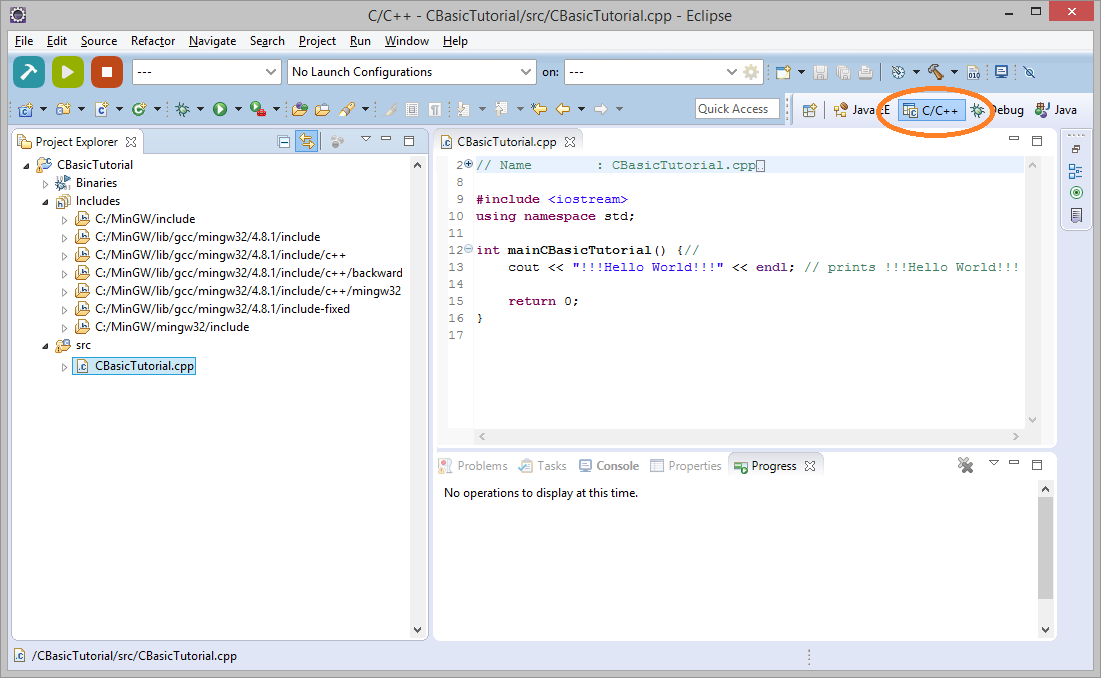Switch to the Problems tab

click(473, 465)
